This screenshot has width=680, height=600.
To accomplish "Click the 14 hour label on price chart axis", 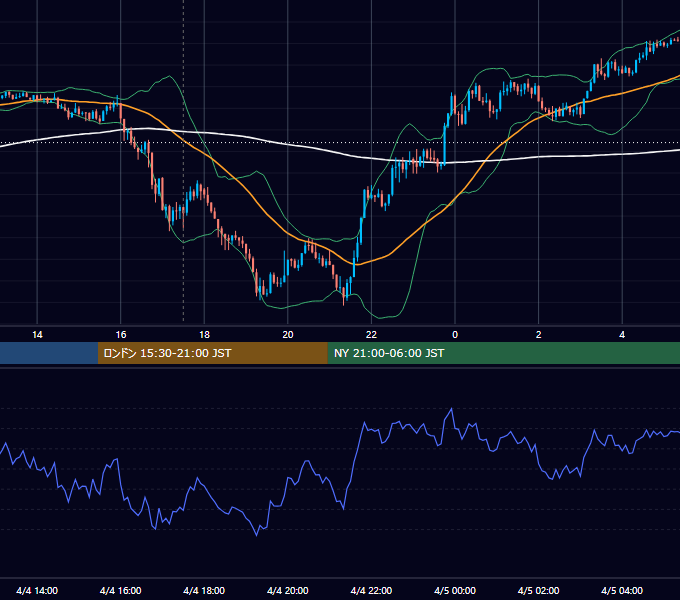I will (37, 335).
